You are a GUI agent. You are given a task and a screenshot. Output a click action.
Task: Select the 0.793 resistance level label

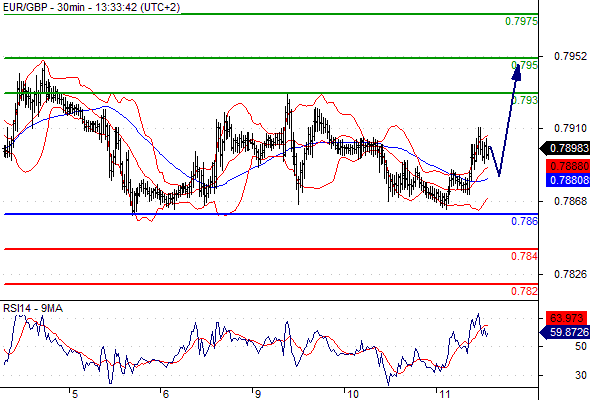tap(525, 100)
